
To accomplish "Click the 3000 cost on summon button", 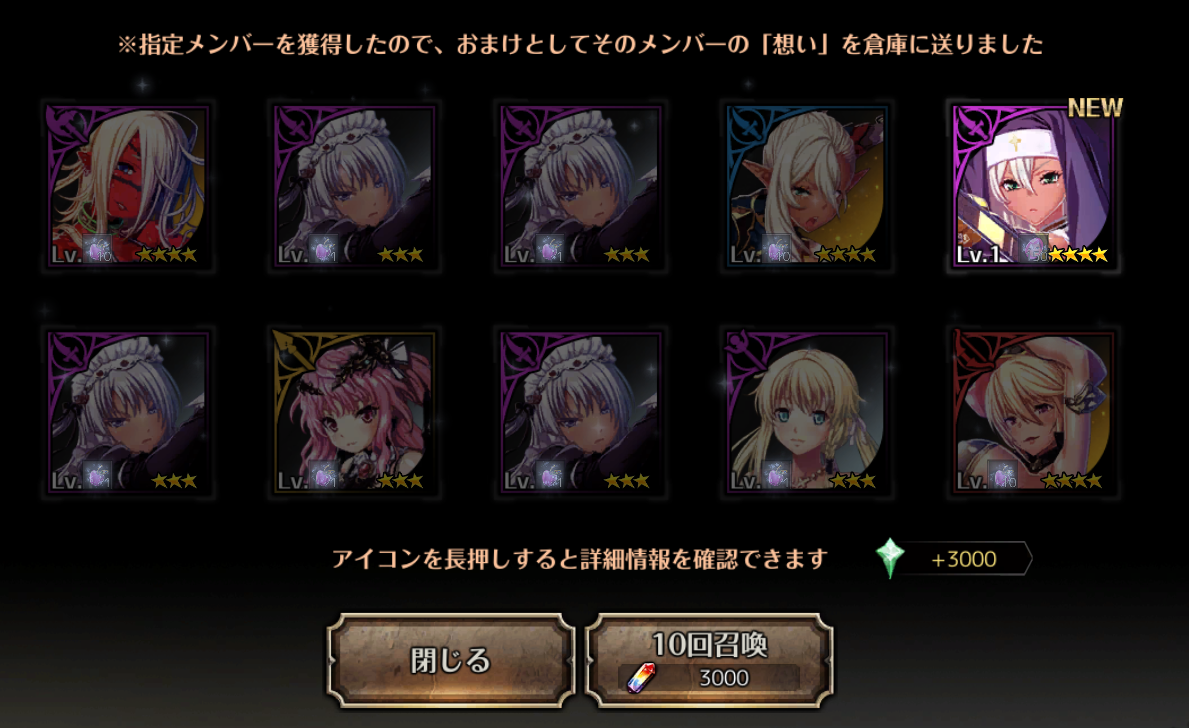I will 723,678.
